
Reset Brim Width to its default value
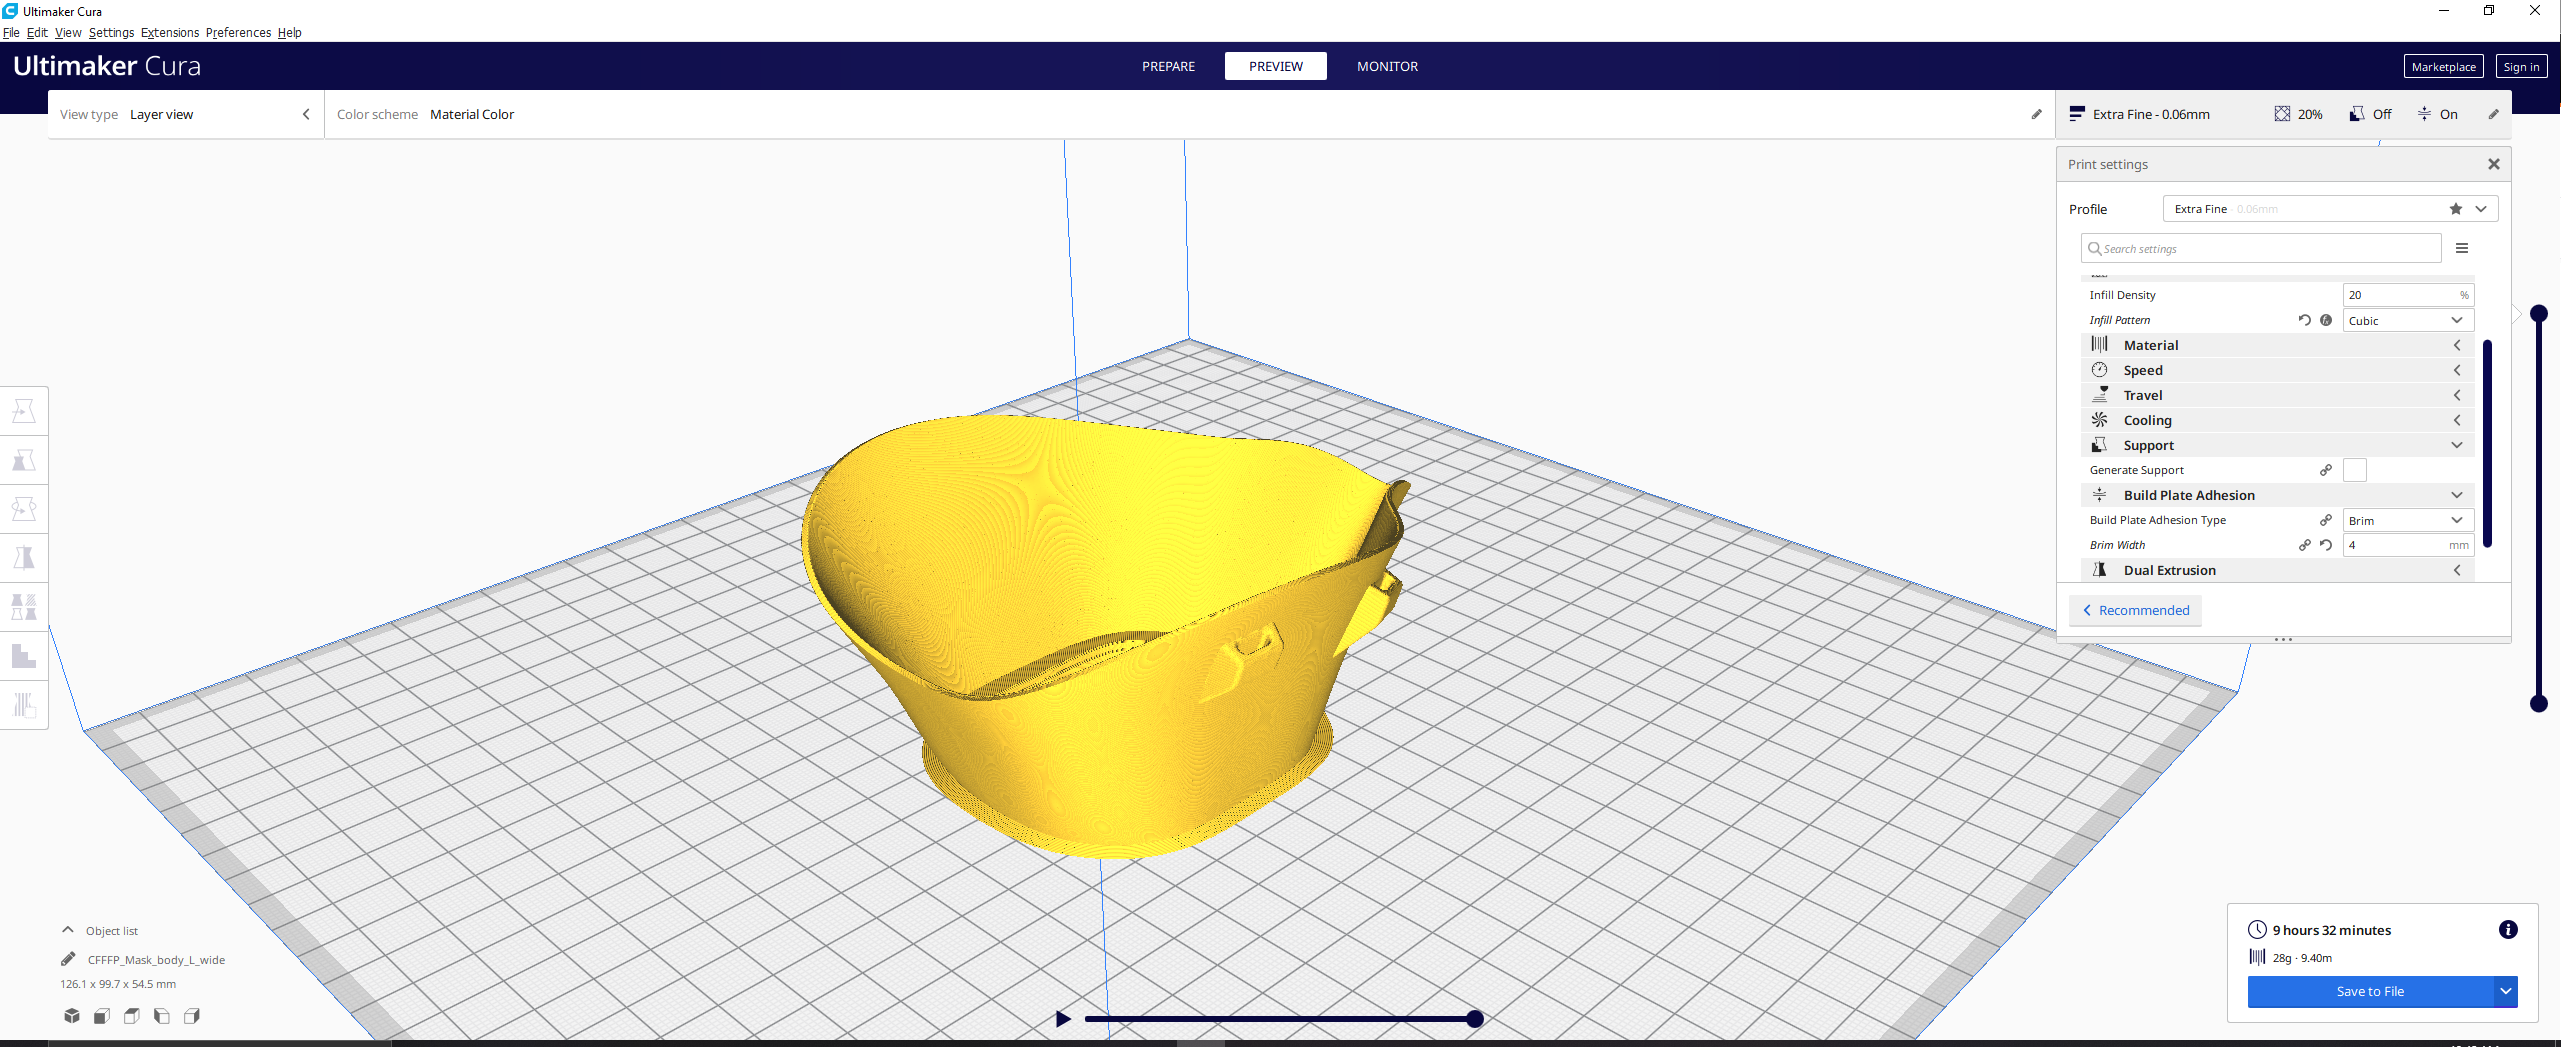(2326, 545)
